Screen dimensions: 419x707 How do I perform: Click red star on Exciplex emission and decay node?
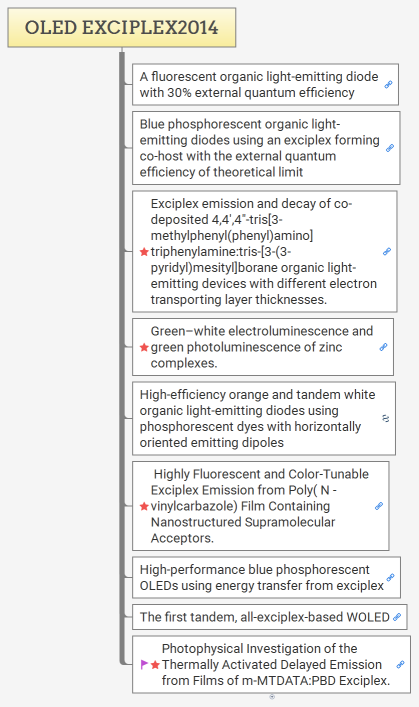click(x=144, y=252)
